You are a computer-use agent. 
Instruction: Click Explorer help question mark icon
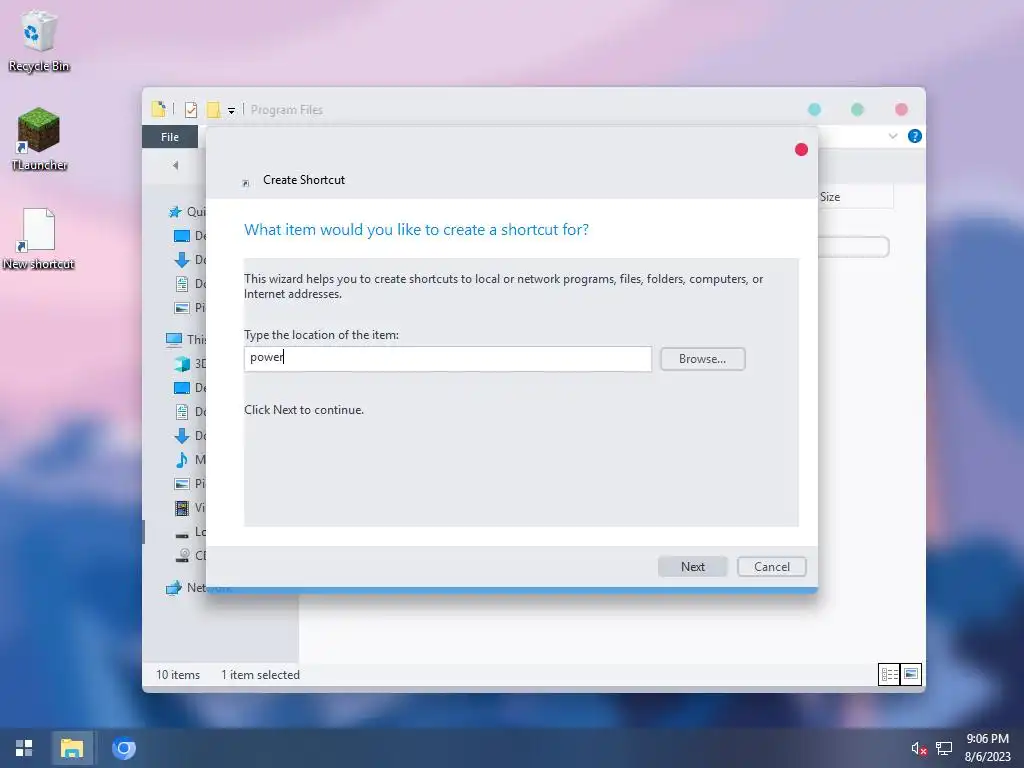pos(914,136)
